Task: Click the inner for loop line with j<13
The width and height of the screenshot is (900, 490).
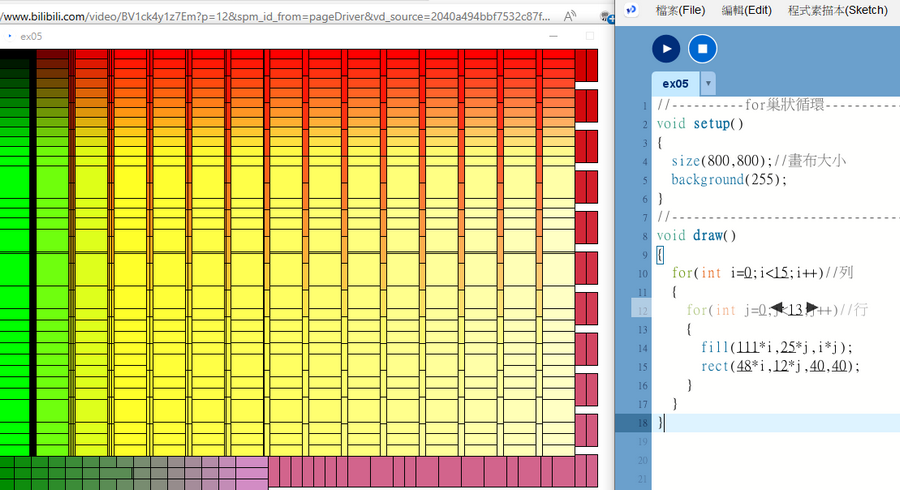Action: (x=777, y=310)
